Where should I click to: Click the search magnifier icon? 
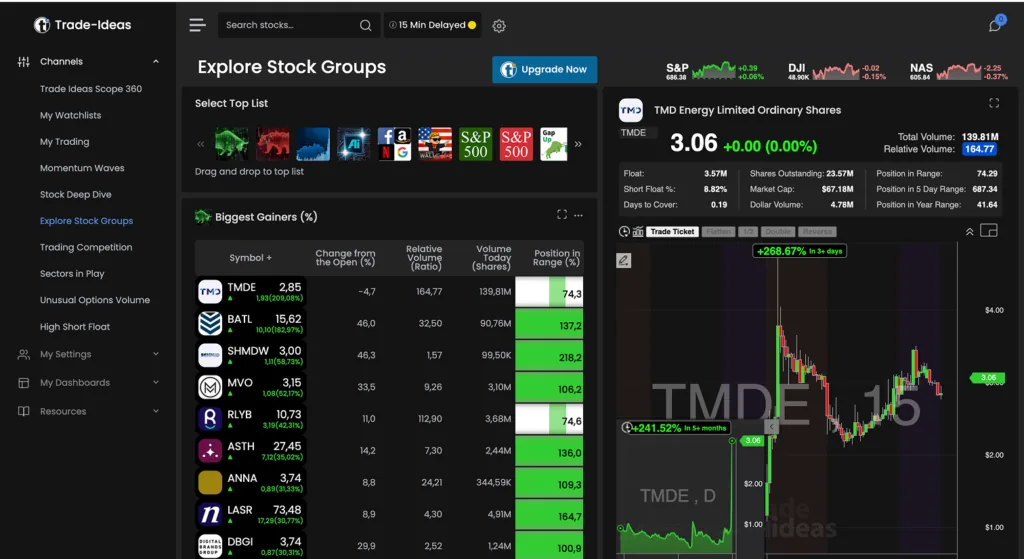point(366,25)
